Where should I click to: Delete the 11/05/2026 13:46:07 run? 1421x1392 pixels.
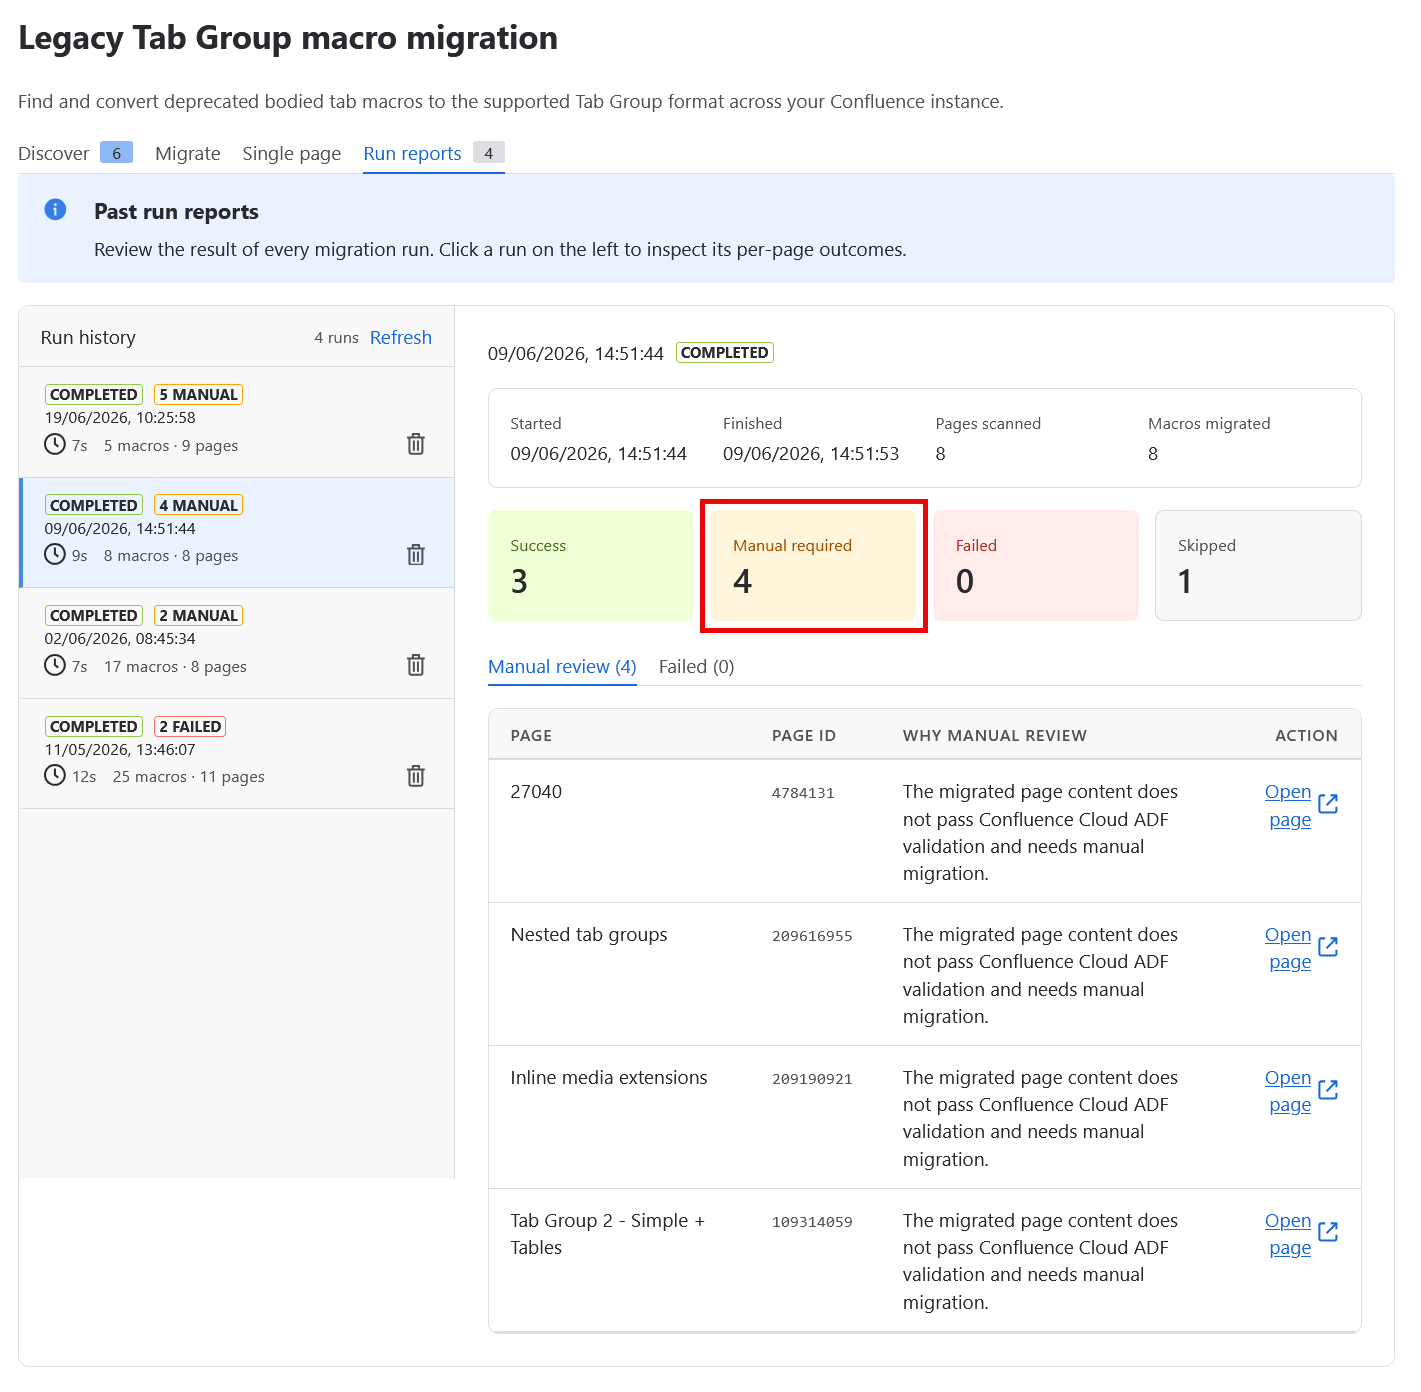pos(416,776)
